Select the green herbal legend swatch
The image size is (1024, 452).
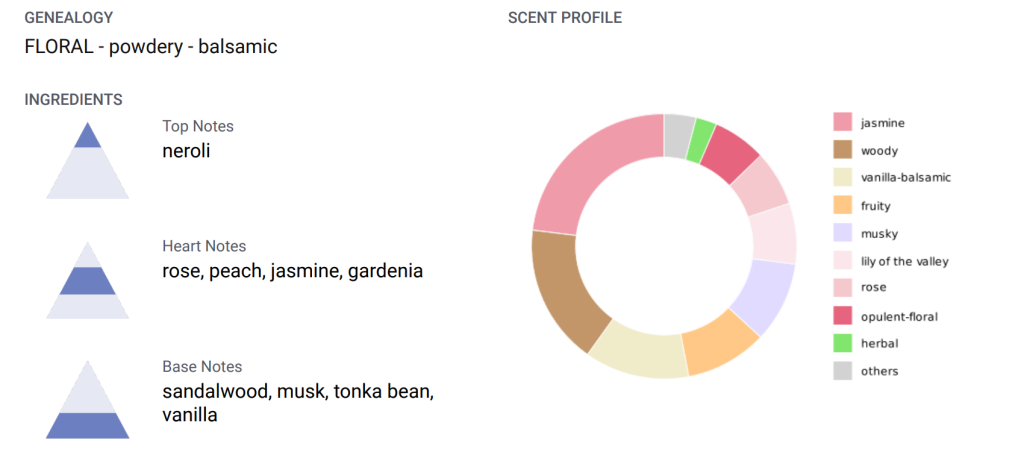[x=843, y=343]
